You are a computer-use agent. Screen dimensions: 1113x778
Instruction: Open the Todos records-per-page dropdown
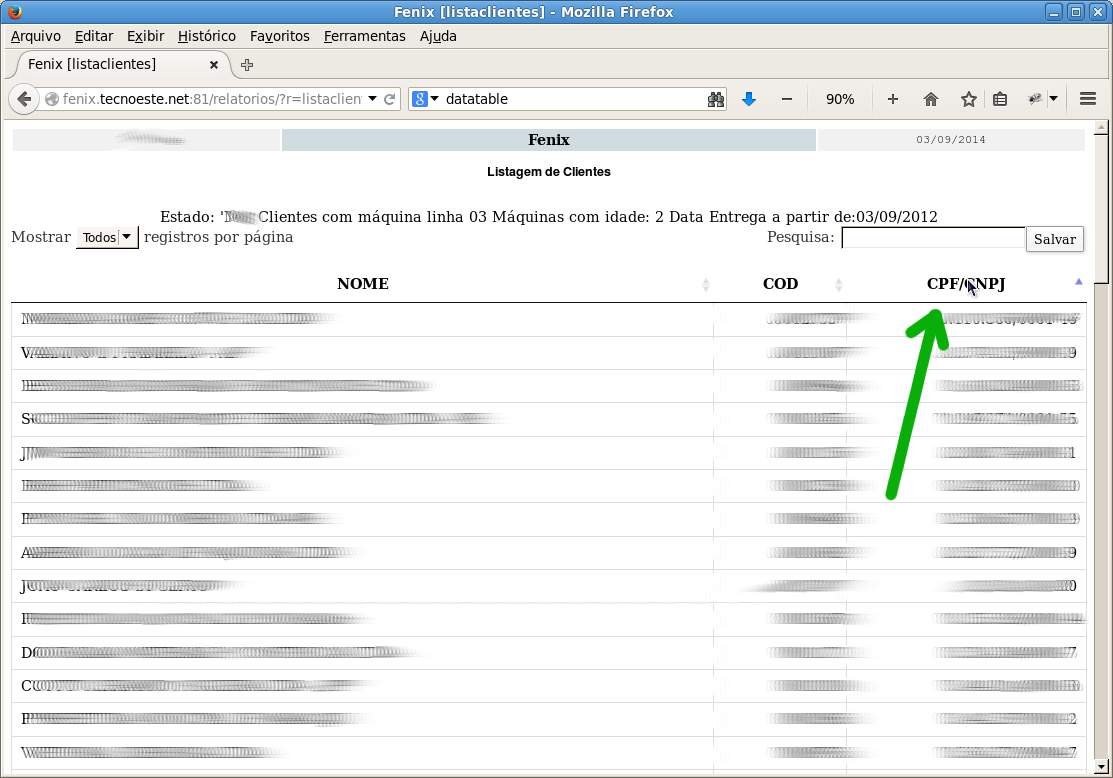tap(107, 237)
